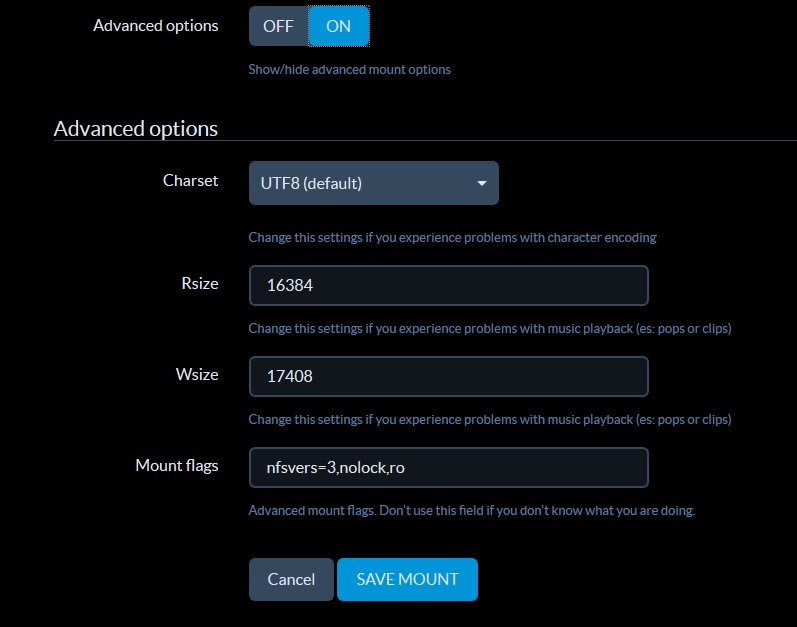The height and width of the screenshot is (627, 797).
Task: Open the Charset UTF8 (default) dropdown
Action: (x=374, y=183)
